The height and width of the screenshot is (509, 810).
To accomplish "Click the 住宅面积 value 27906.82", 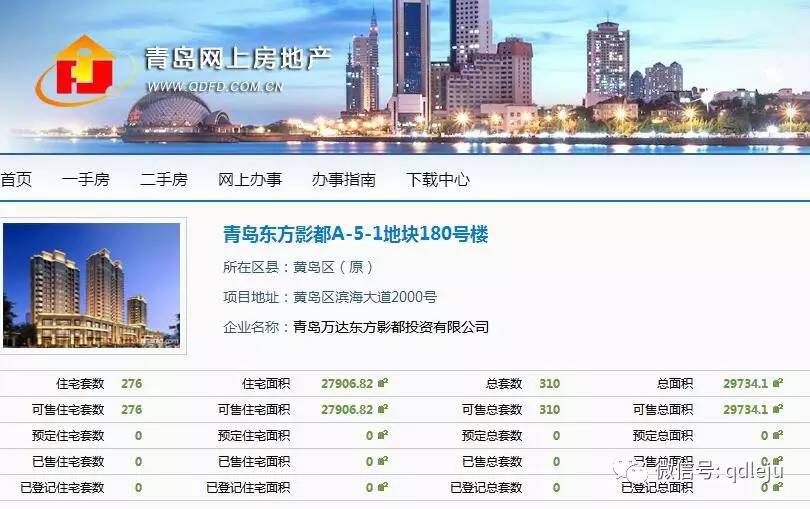I will (x=347, y=383).
